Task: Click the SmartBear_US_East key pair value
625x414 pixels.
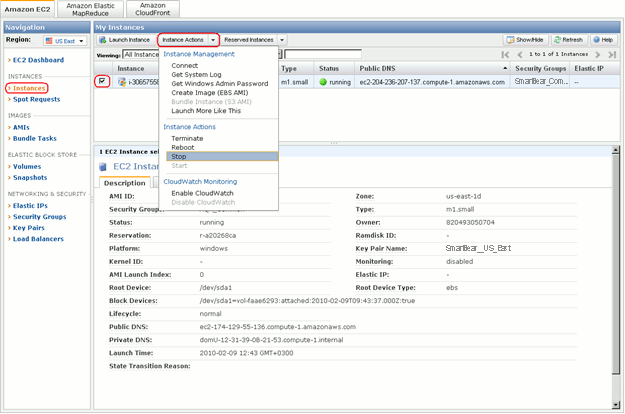Action: [x=478, y=248]
